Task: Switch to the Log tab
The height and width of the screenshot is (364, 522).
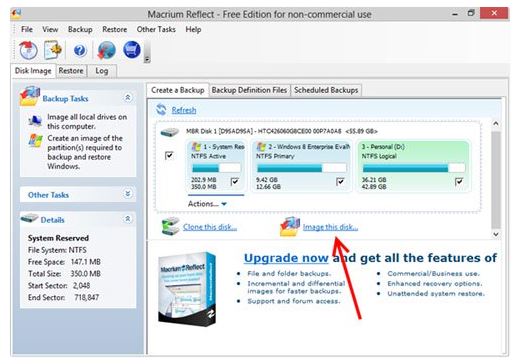Action: [x=102, y=71]
